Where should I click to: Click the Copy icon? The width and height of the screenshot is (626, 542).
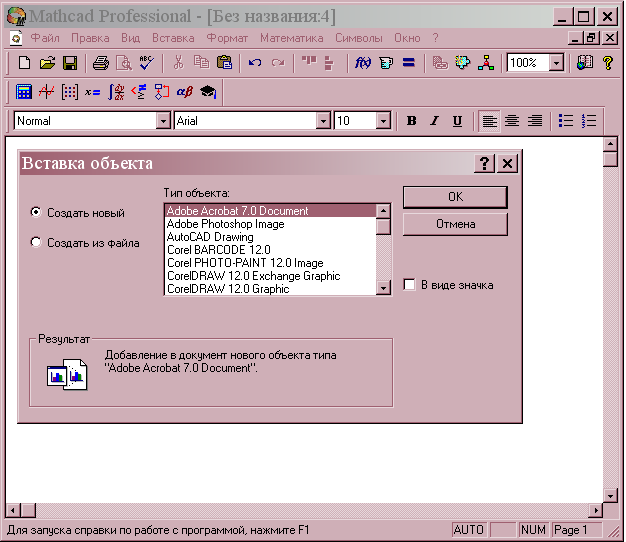click(x=201, y=63)
